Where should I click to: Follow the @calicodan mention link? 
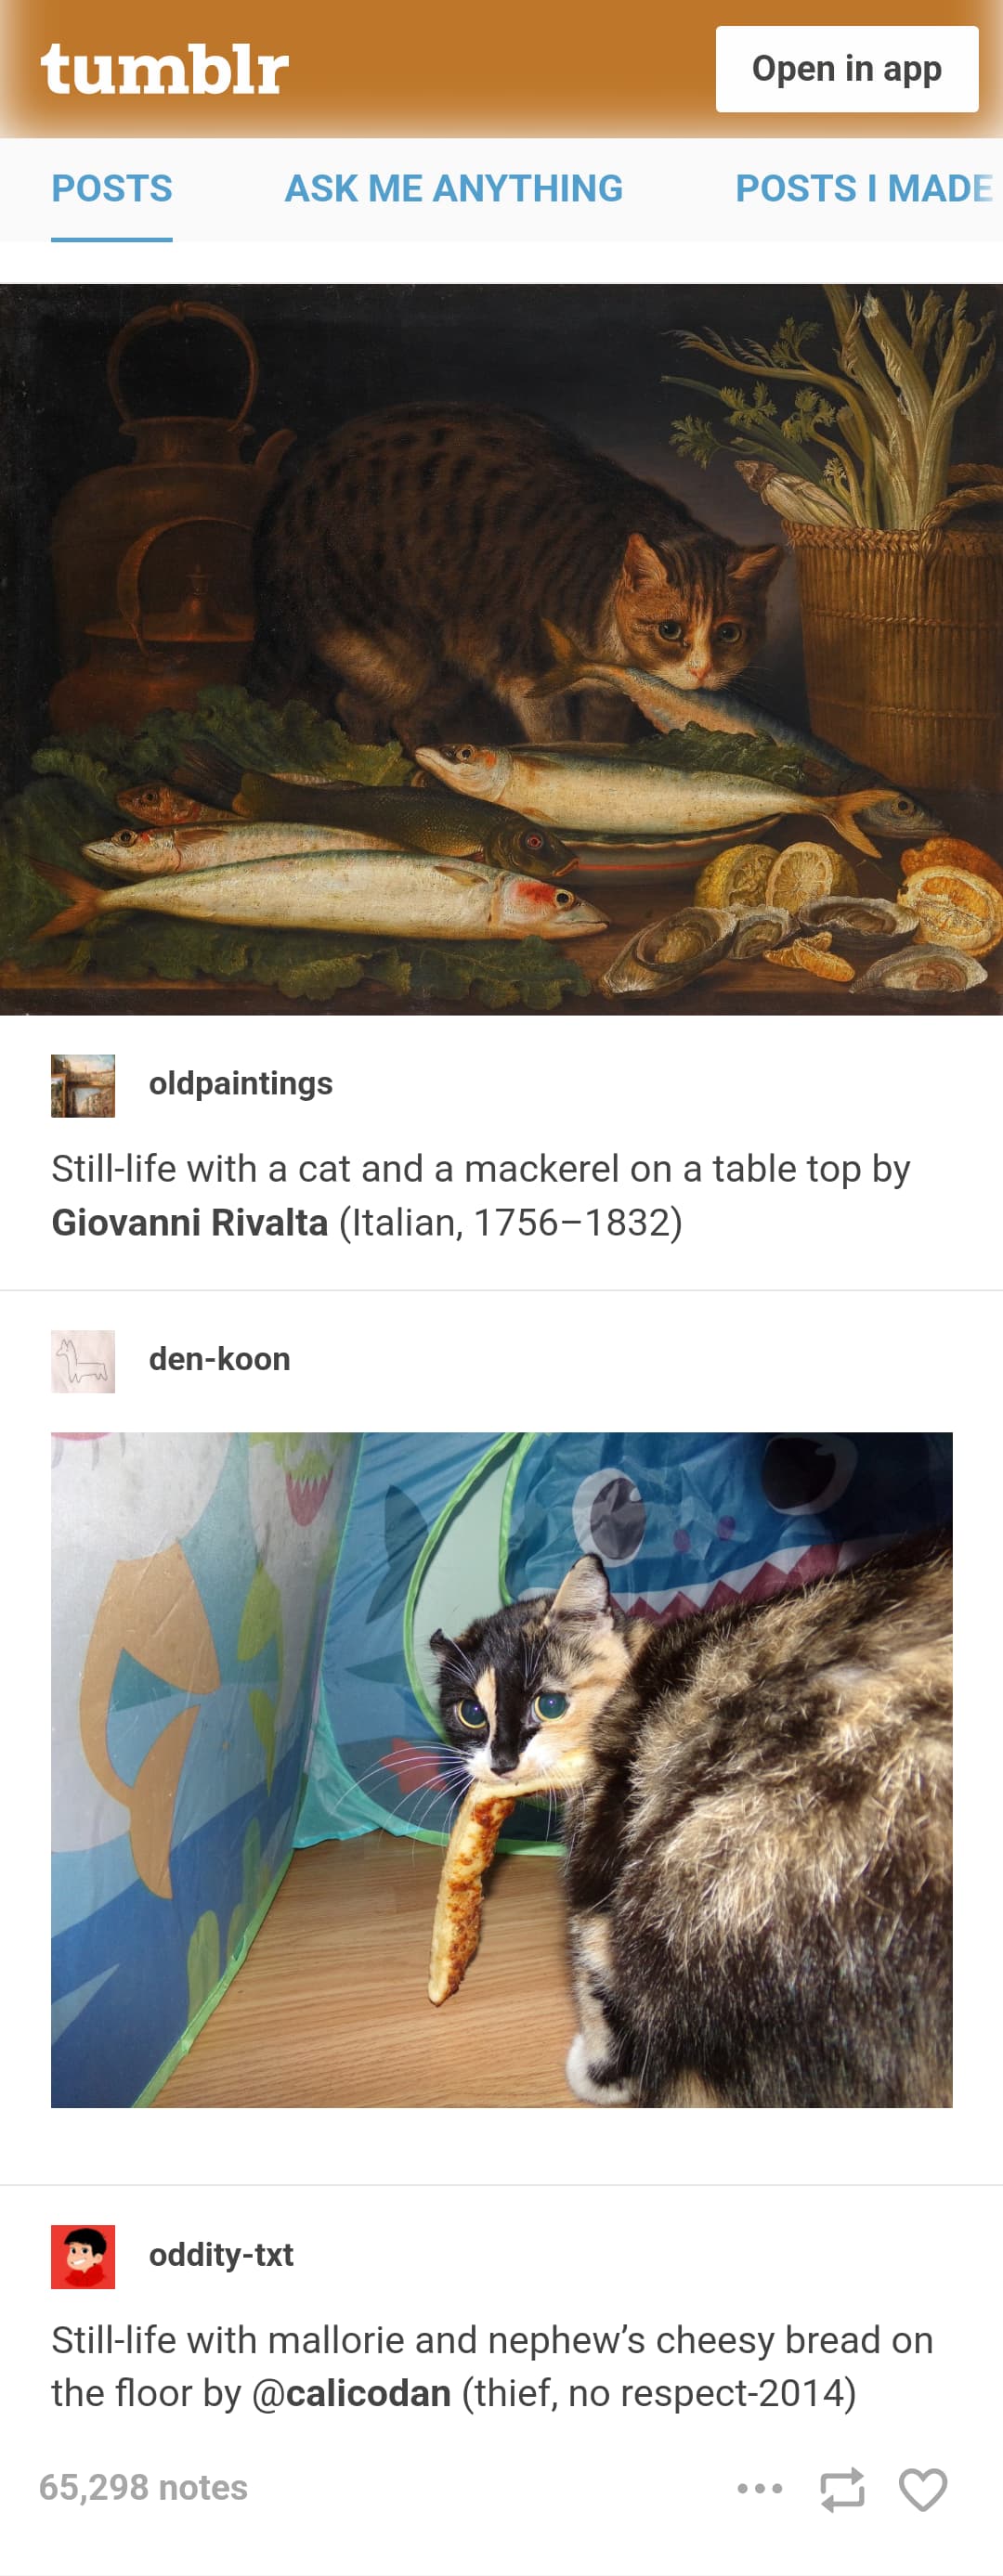(351, 2394)
